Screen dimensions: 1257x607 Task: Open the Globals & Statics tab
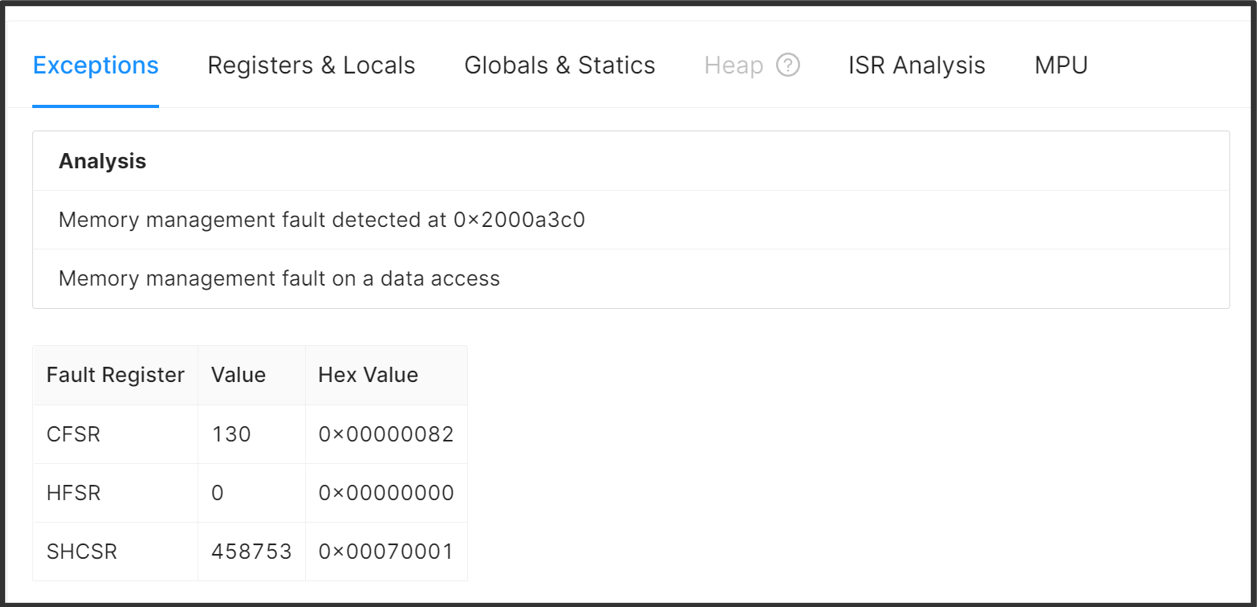[559, 64]
